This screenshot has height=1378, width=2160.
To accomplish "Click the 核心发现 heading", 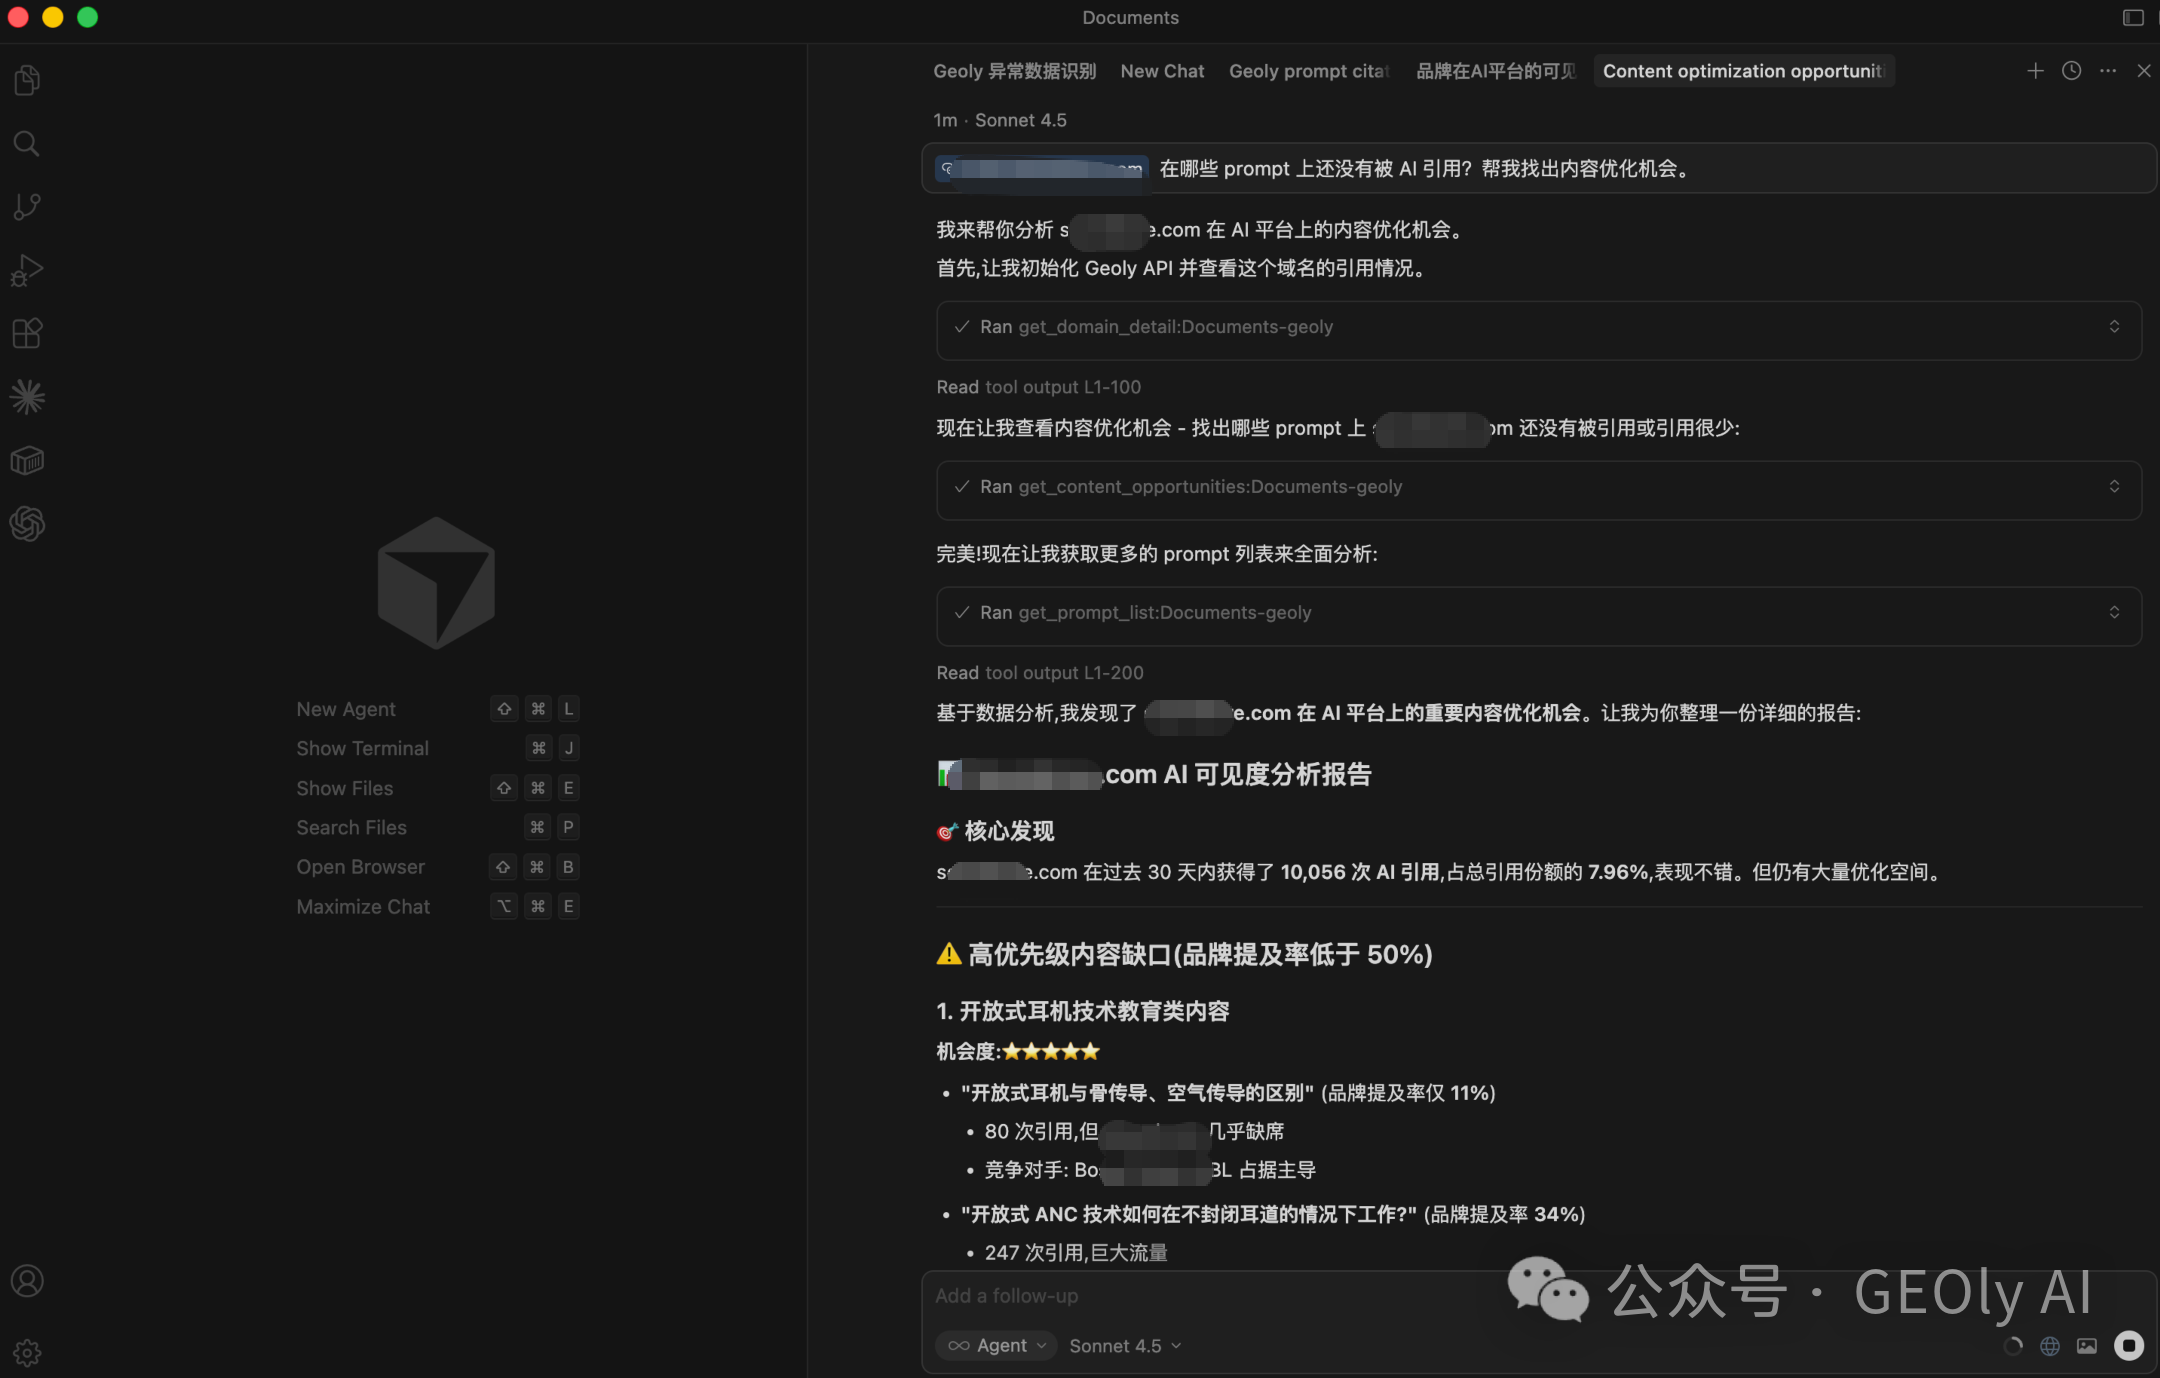I will point(996,832).
